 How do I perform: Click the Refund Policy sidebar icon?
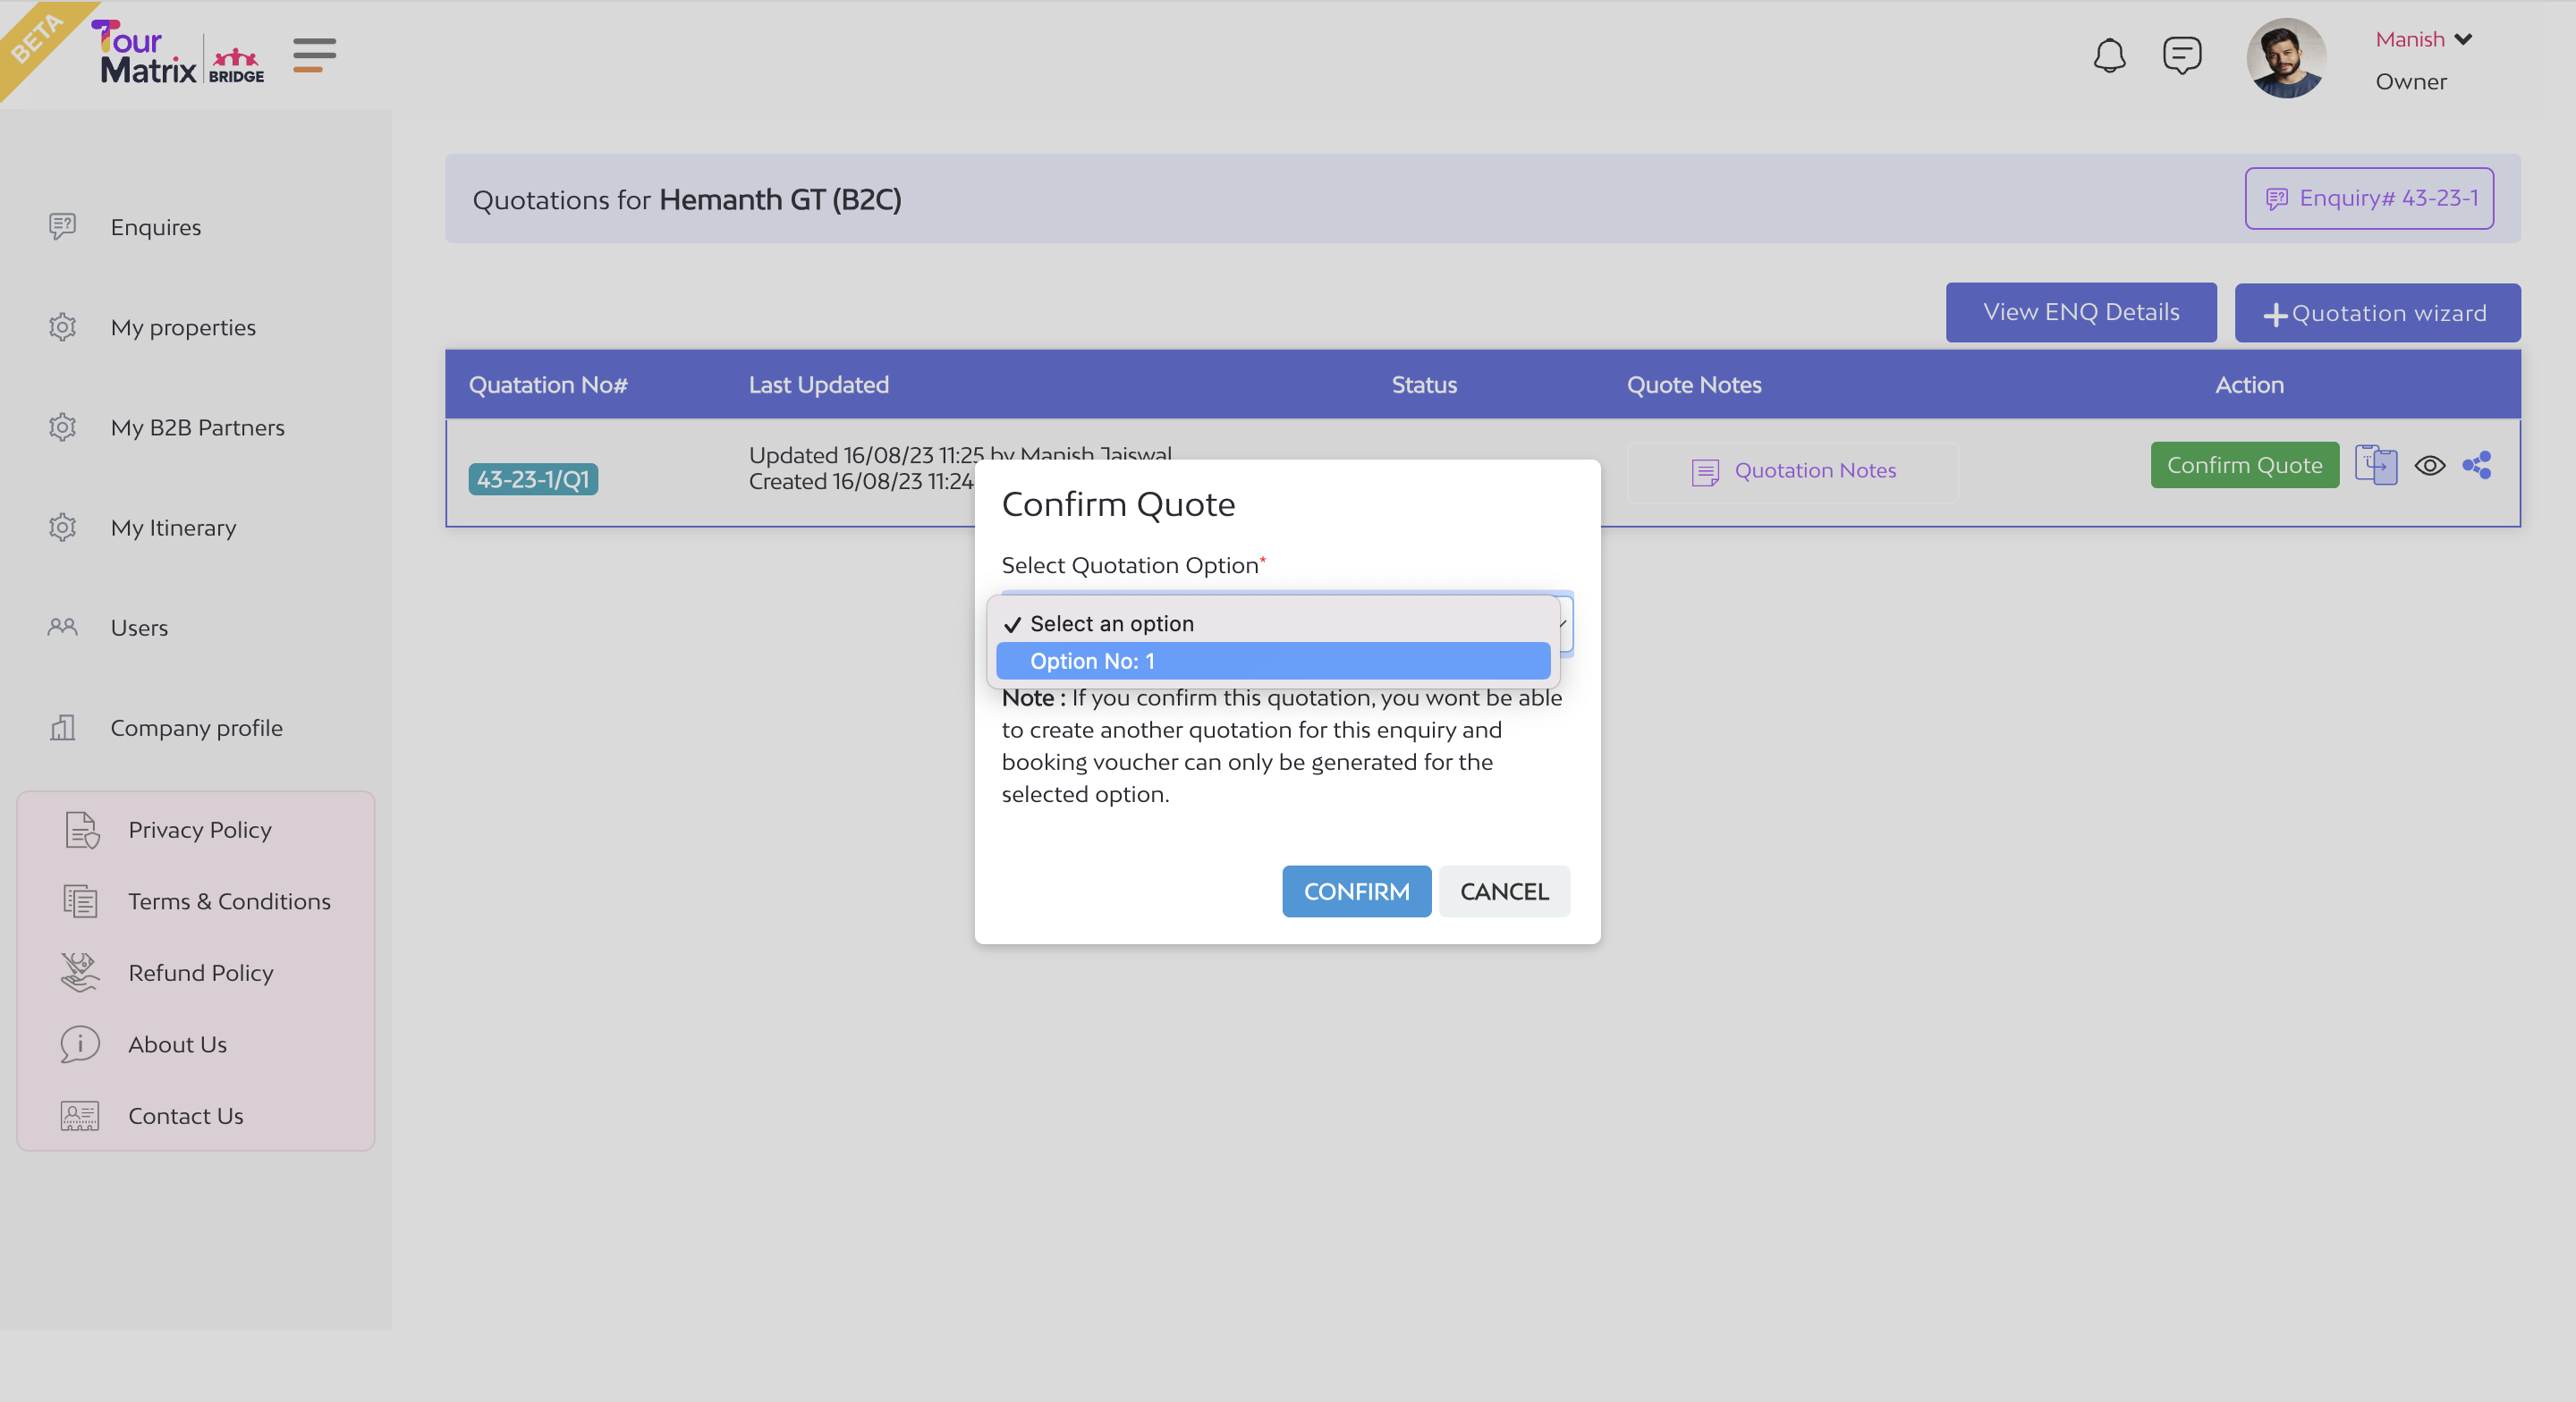pos(80,972)
